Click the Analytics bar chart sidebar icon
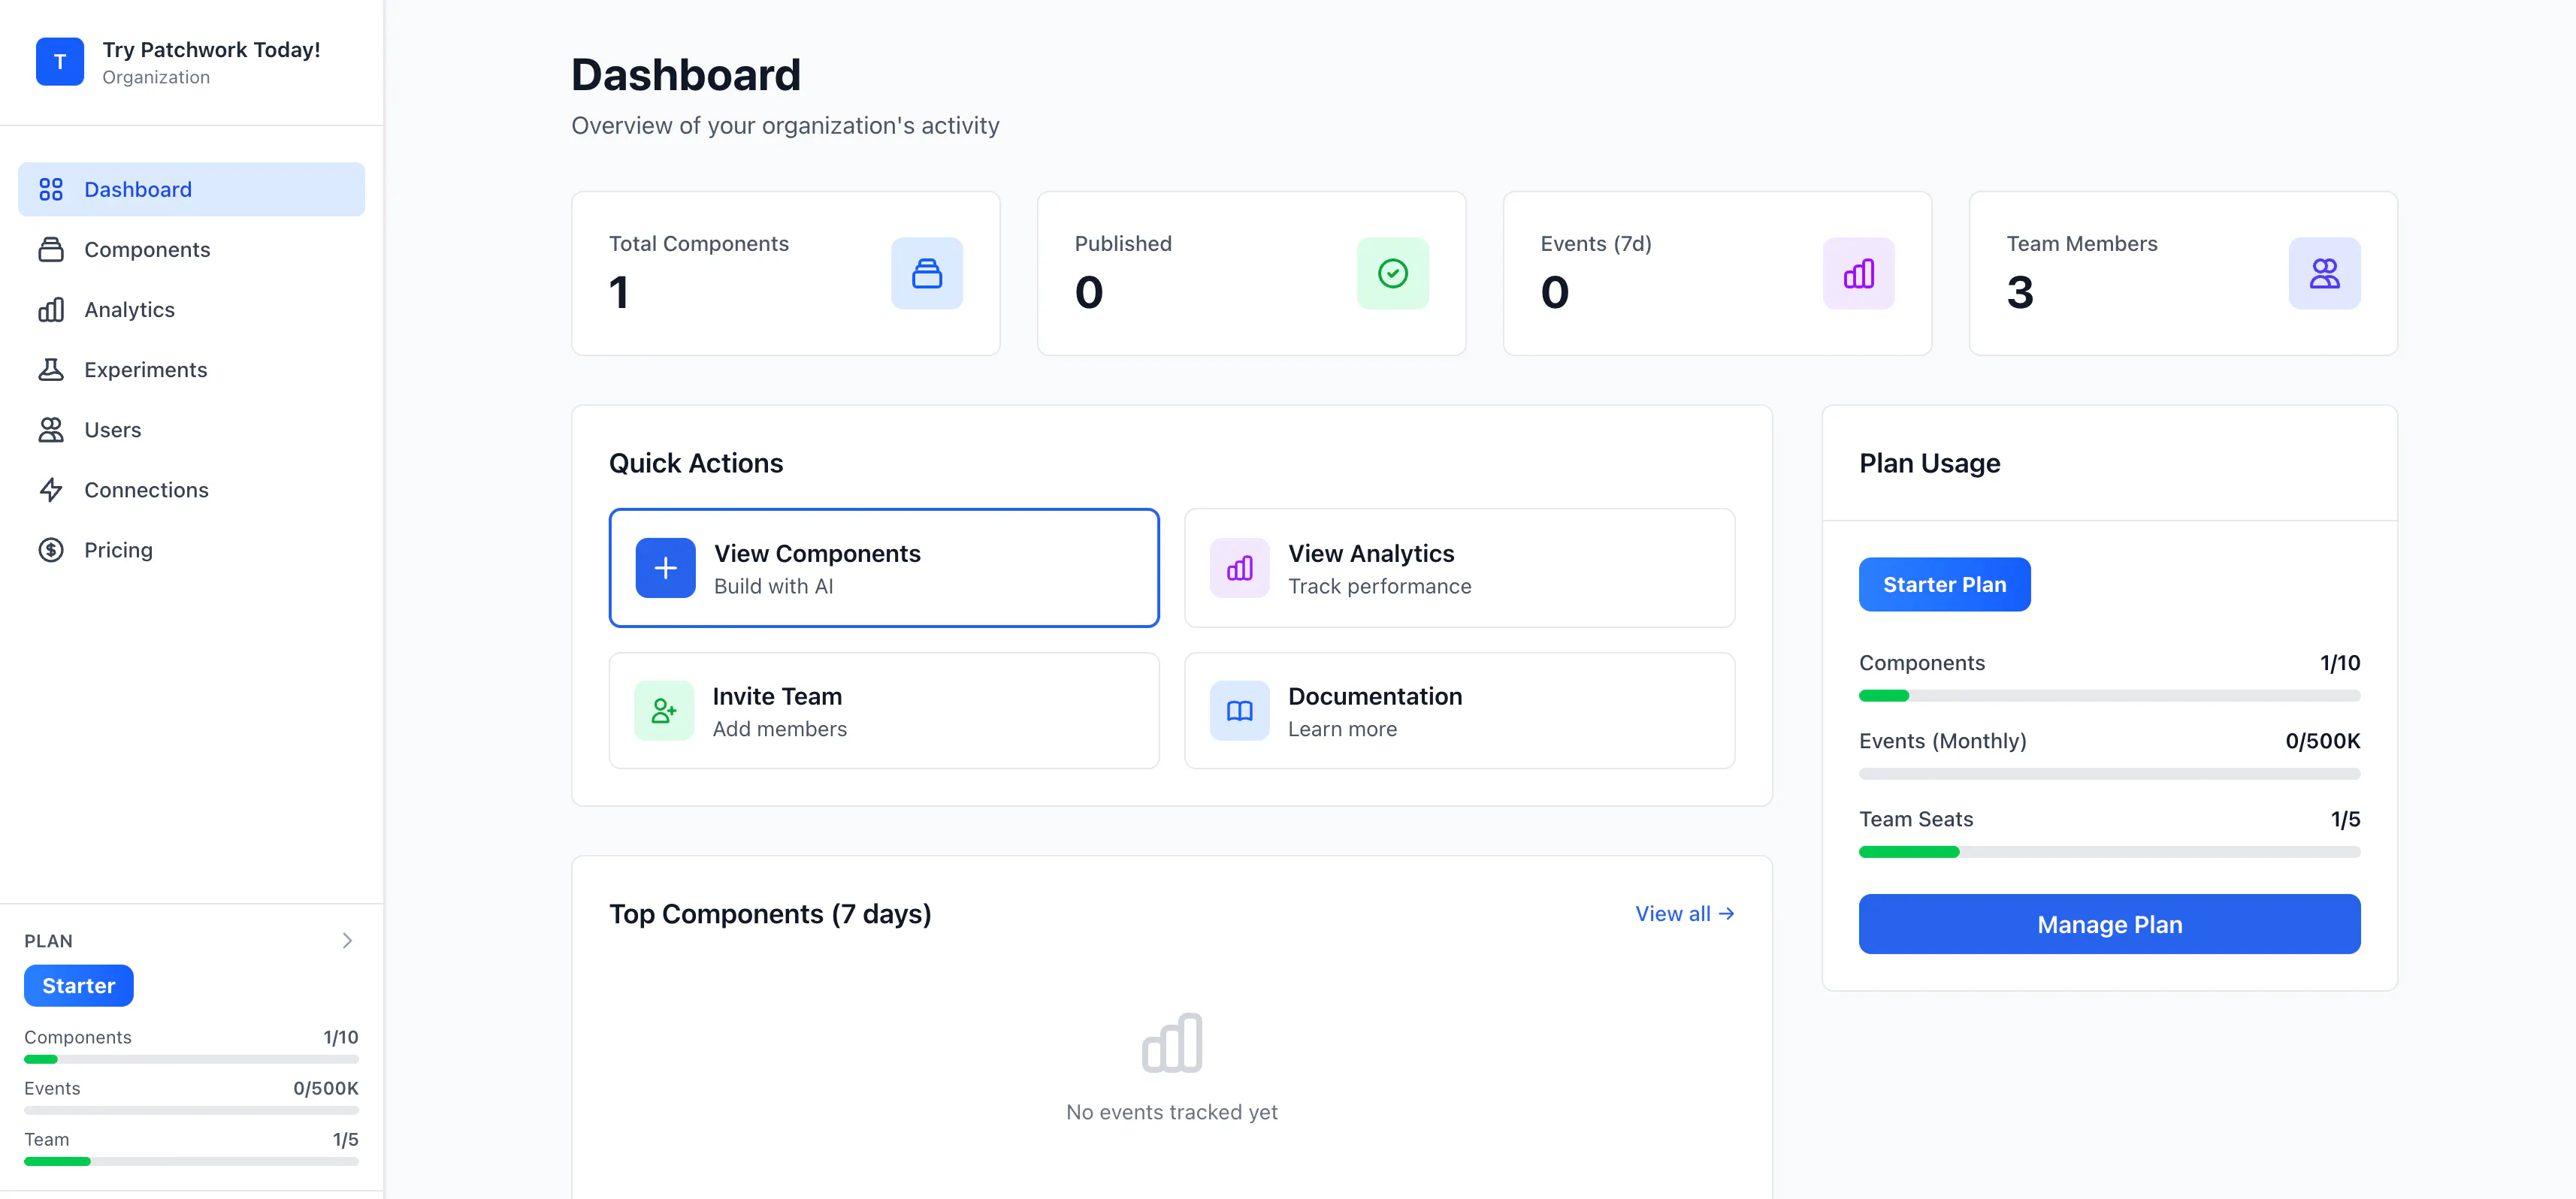Image resolution: width=2576 pixels, height=1199 pixels. [51, 310]
